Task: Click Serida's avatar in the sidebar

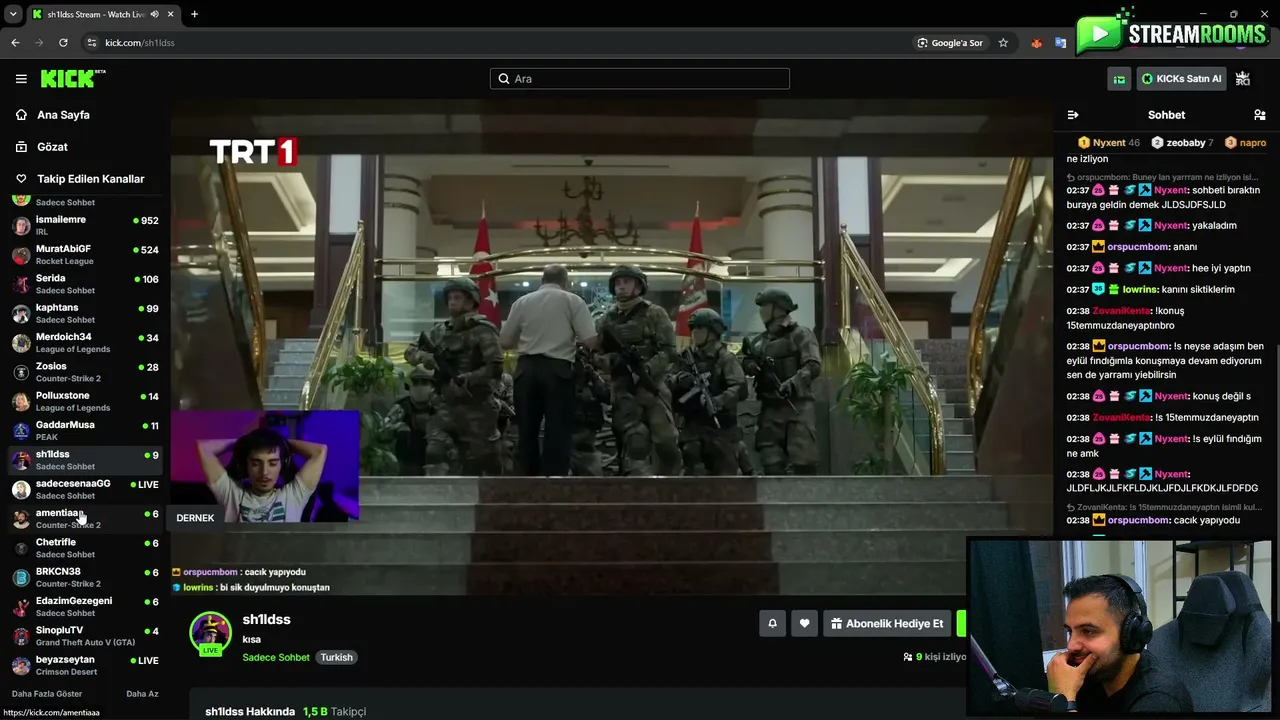Action: click(21, 284)
